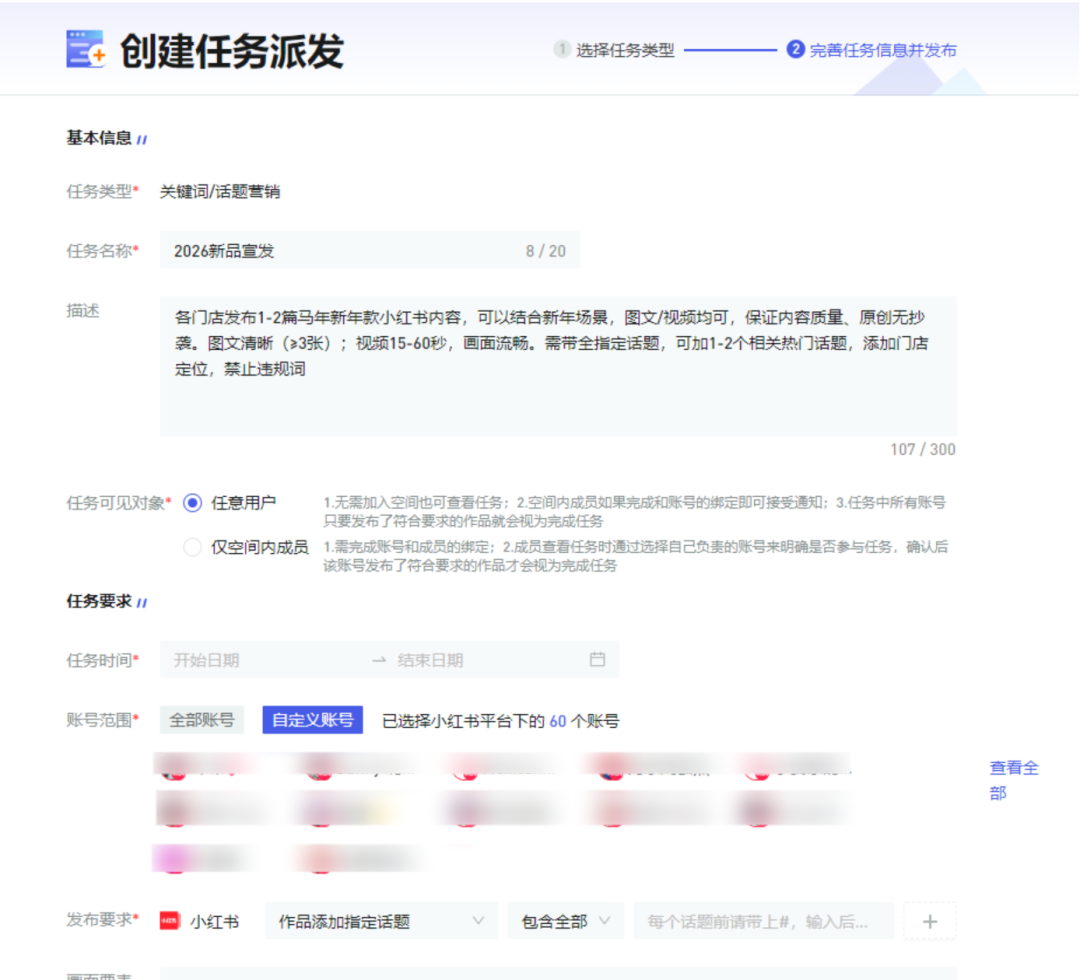Click the calendar icon in date field

tap(597, 660)
